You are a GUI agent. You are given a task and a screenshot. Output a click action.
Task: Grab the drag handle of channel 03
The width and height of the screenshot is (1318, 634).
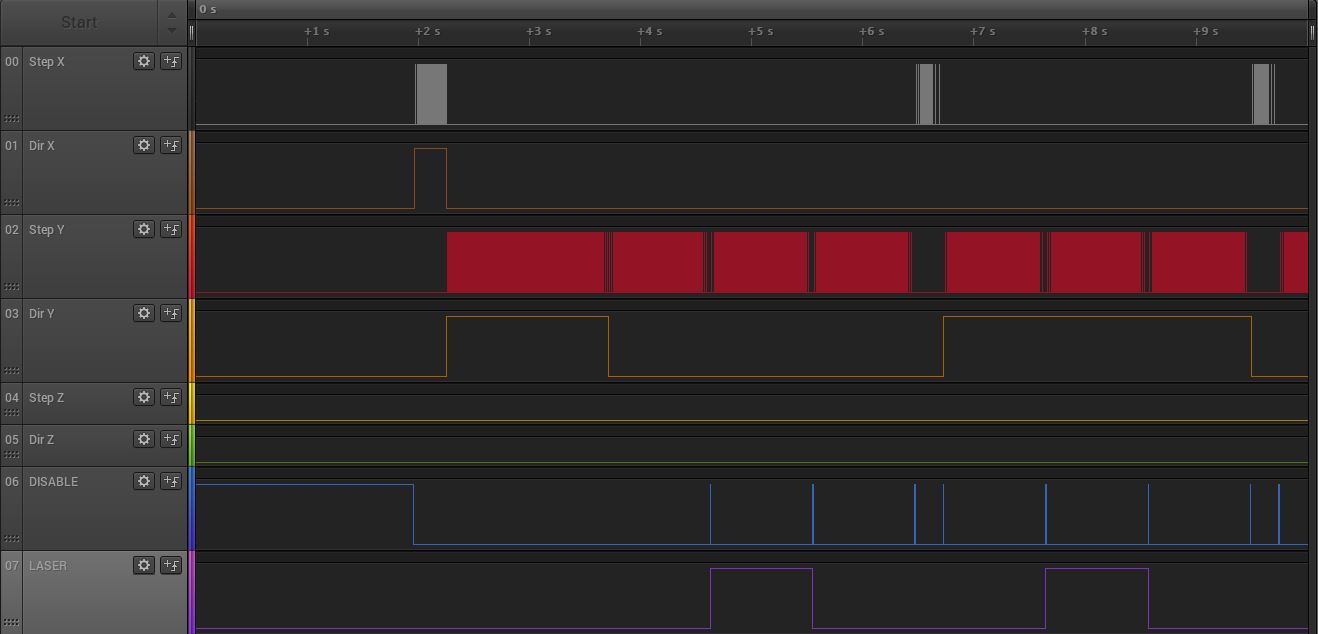12,371
